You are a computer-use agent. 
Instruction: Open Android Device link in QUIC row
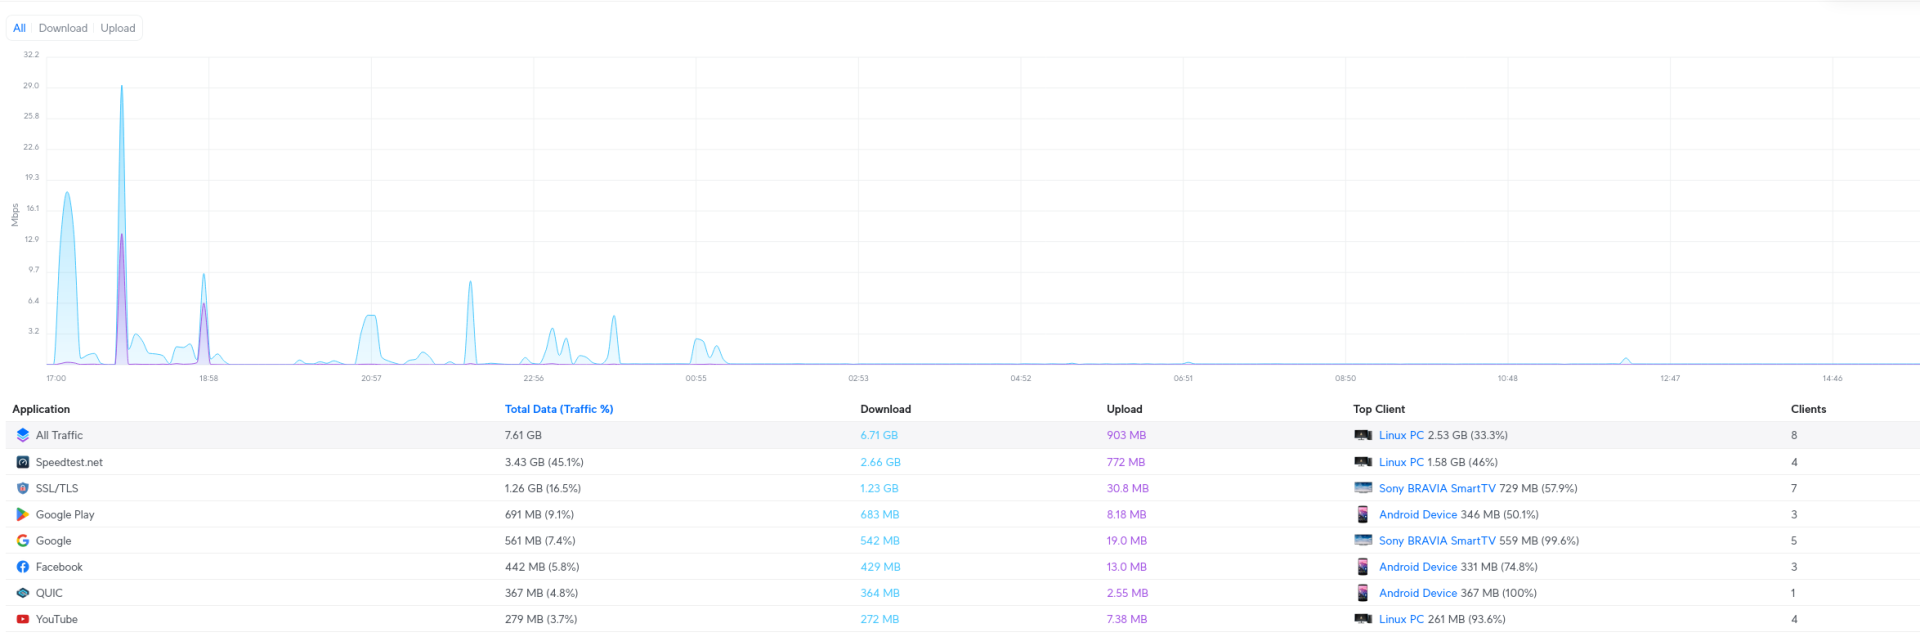(x=1417, y=593)
